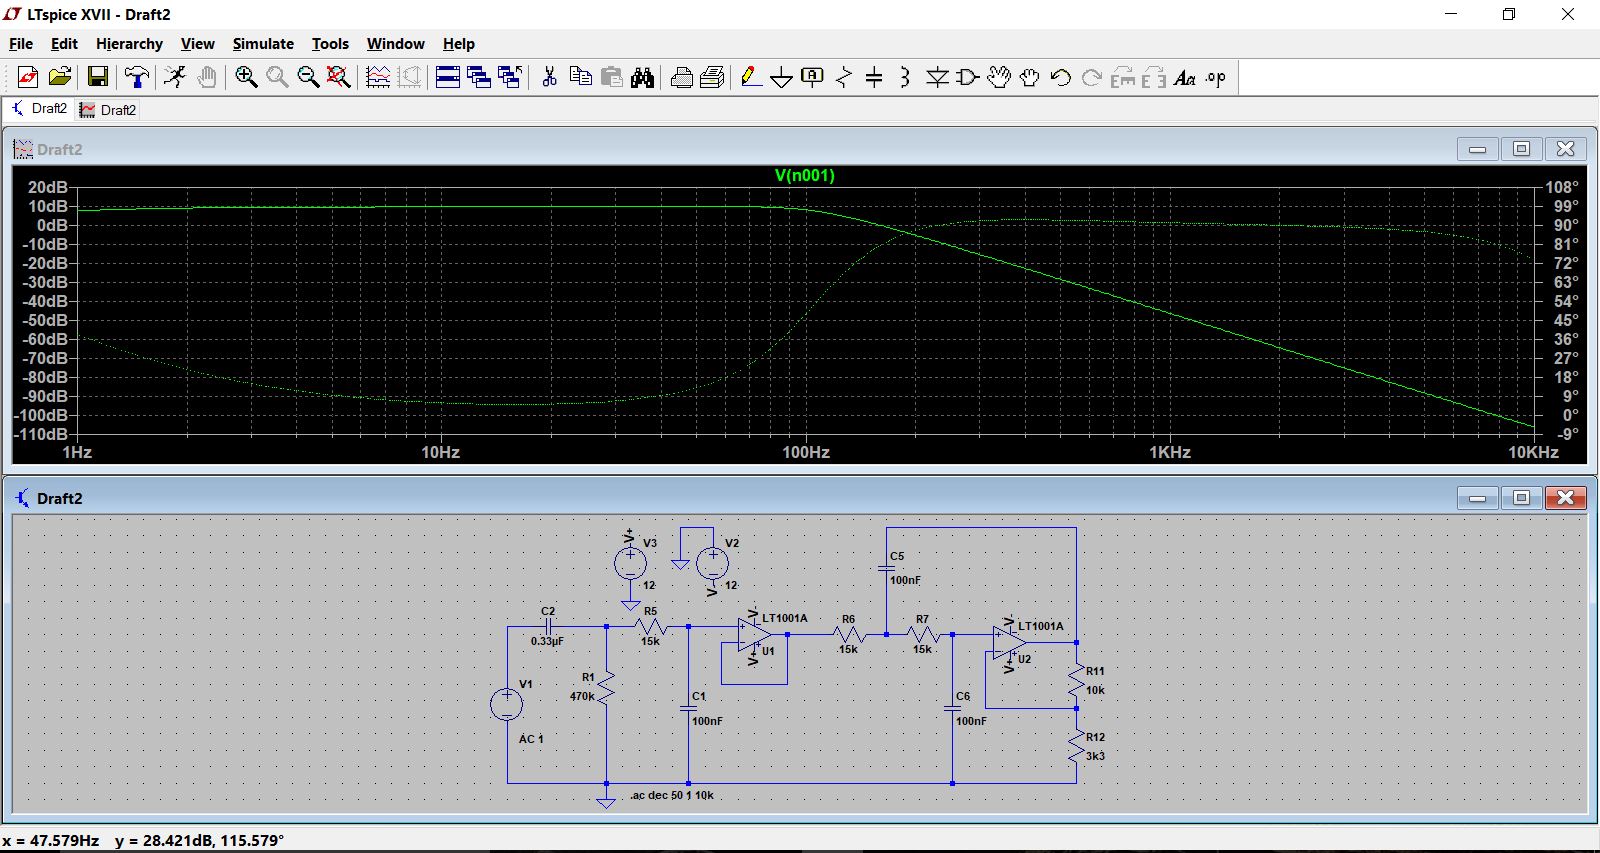Maximize the Draft2 schematic pane
The image size is (1600, 853).
[1521, 498]
